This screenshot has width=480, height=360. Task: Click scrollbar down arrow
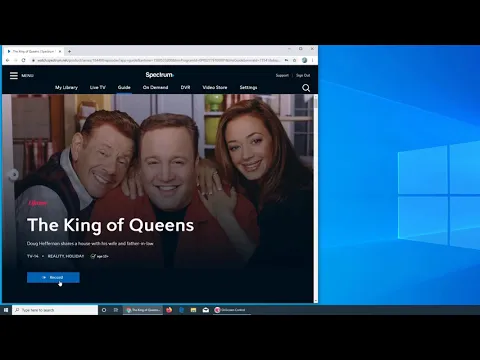[x=316, y=301]
